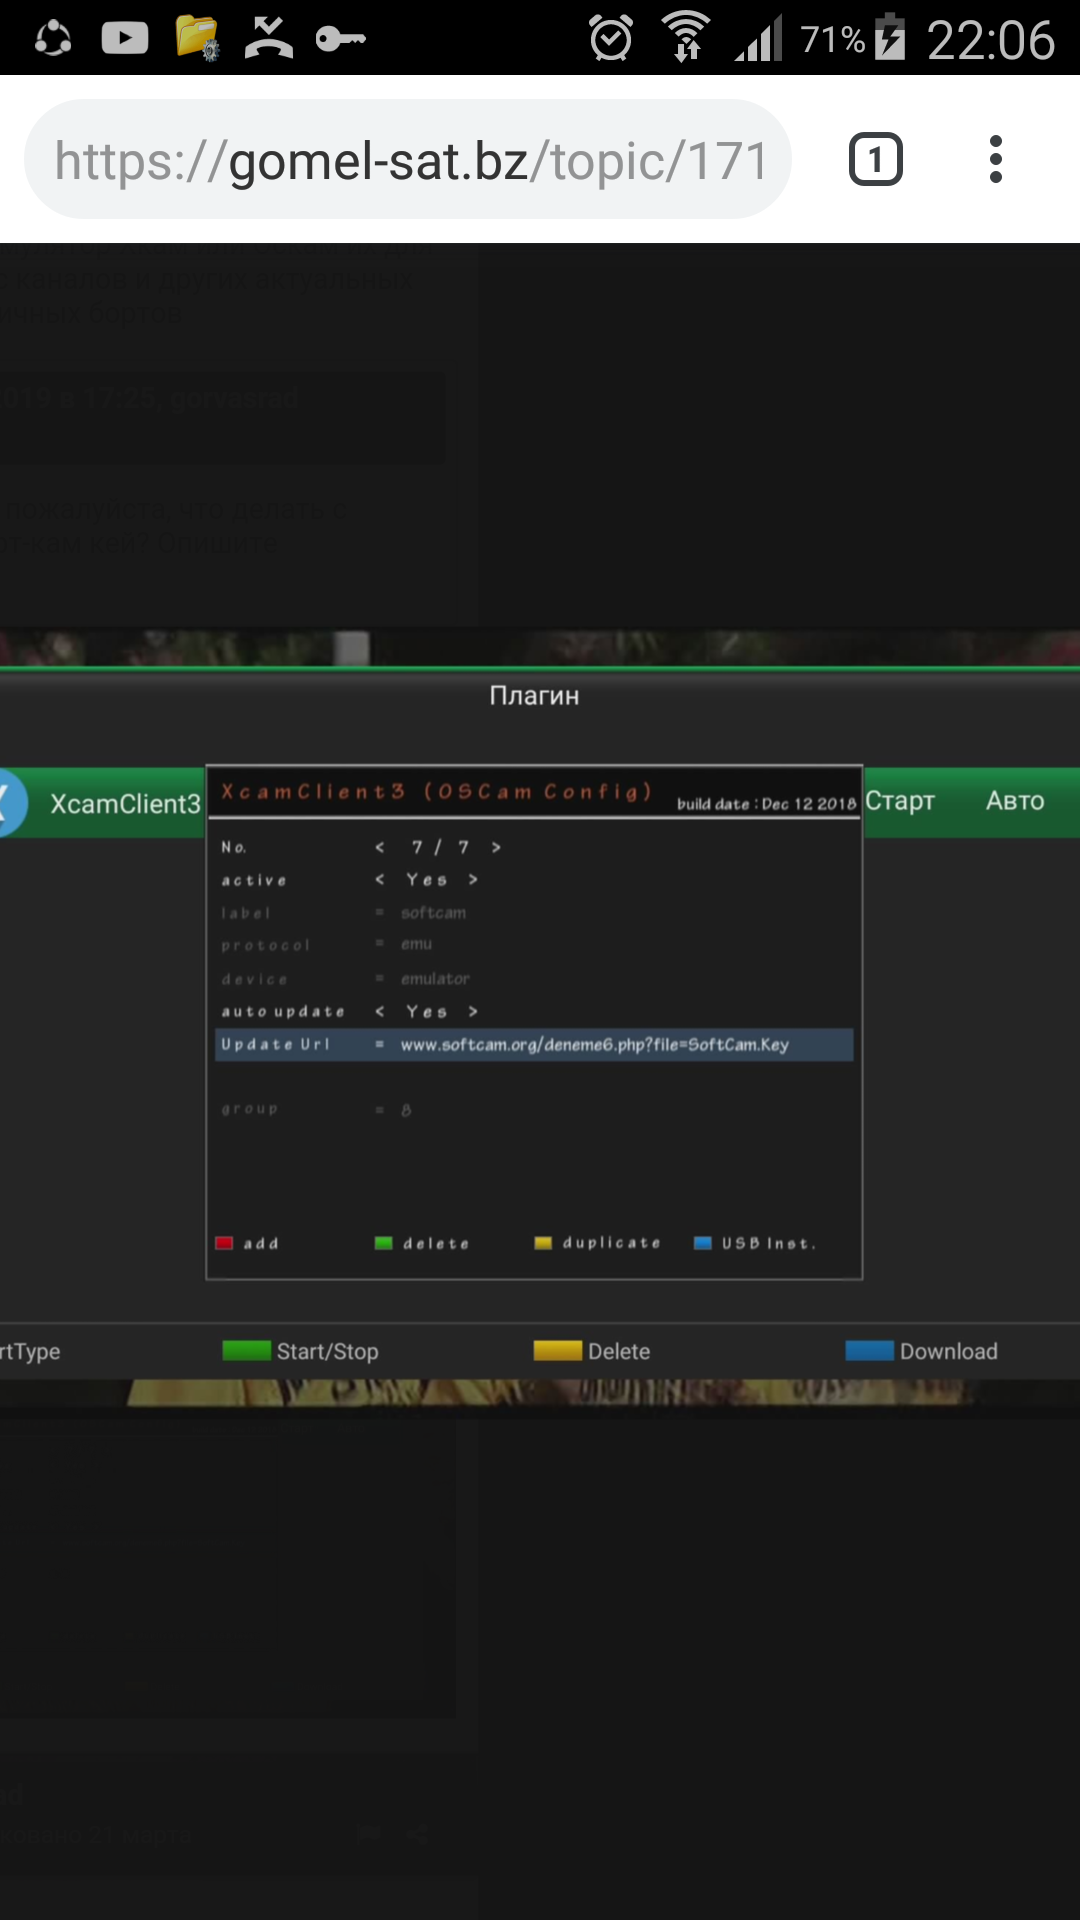Tap the red add button square
The width and height of the screenshot is (1080, 1920).
224,1243
